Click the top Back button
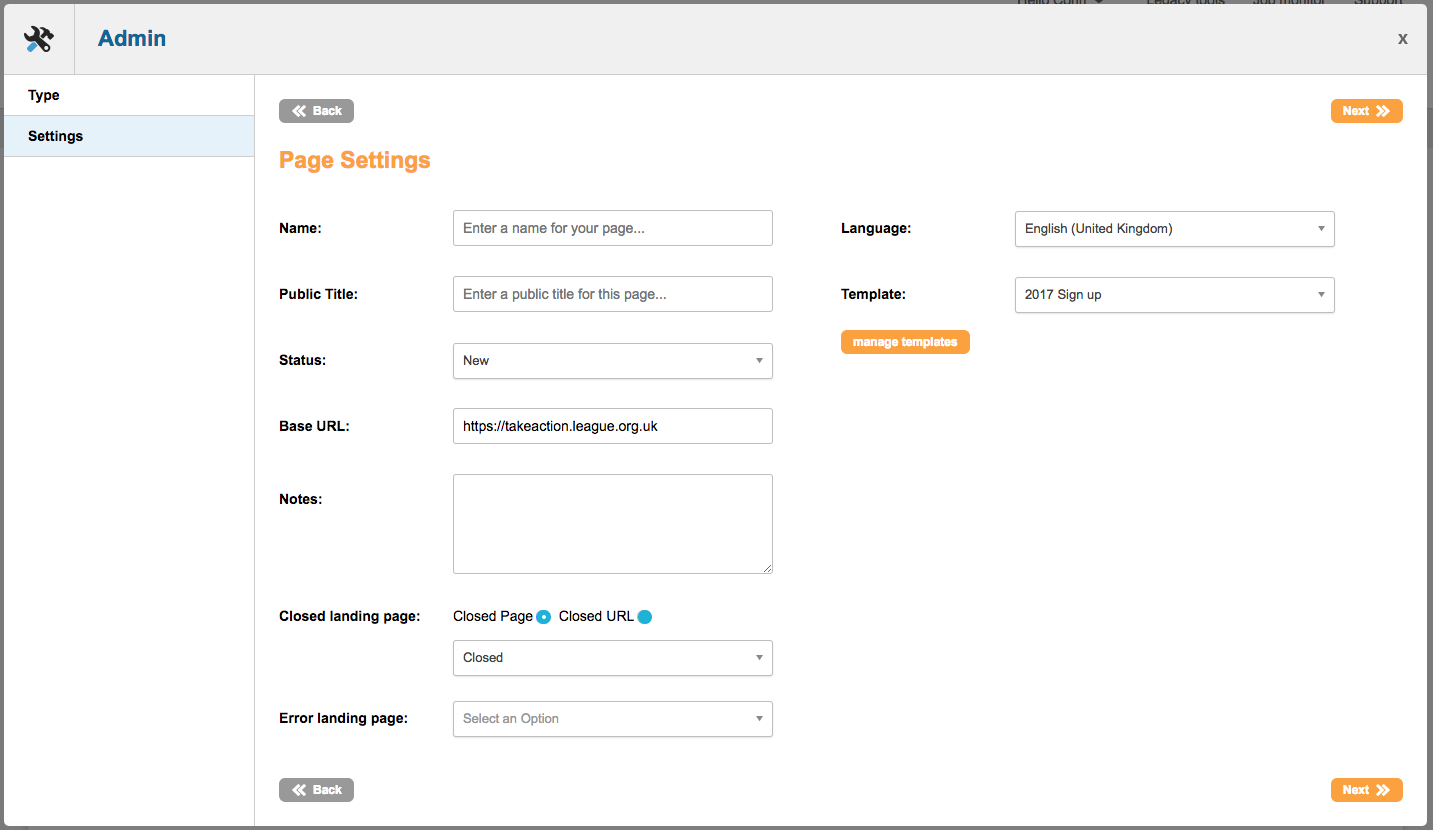The height and width of the screenshot is (830, 1433). (x=316, y=111)
